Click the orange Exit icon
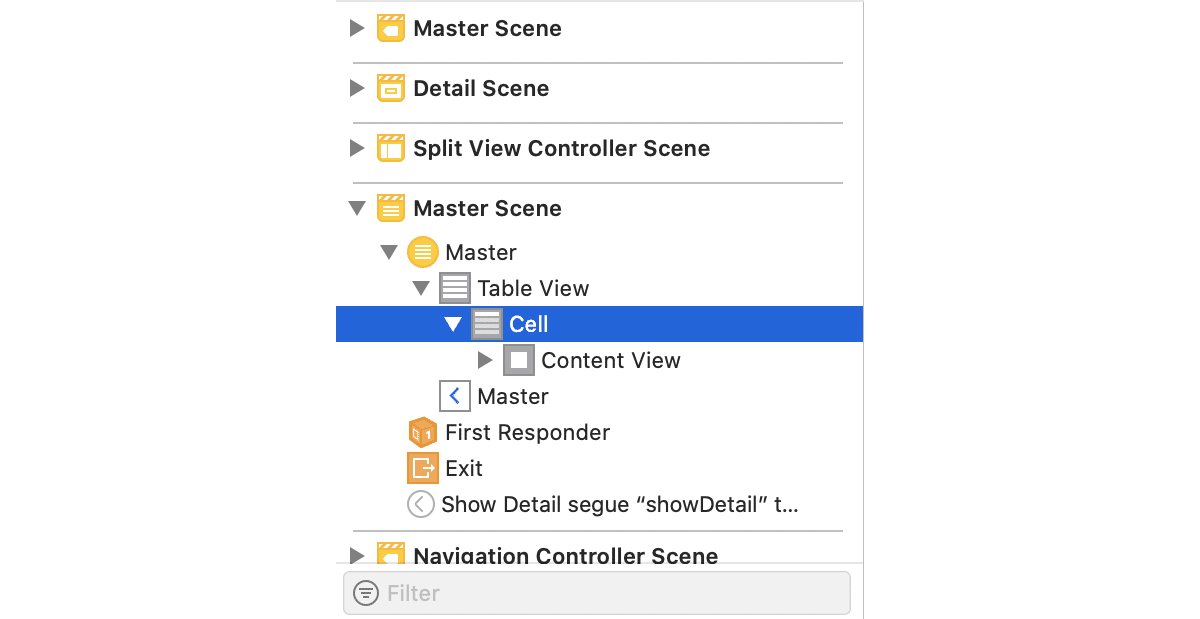 422,468
